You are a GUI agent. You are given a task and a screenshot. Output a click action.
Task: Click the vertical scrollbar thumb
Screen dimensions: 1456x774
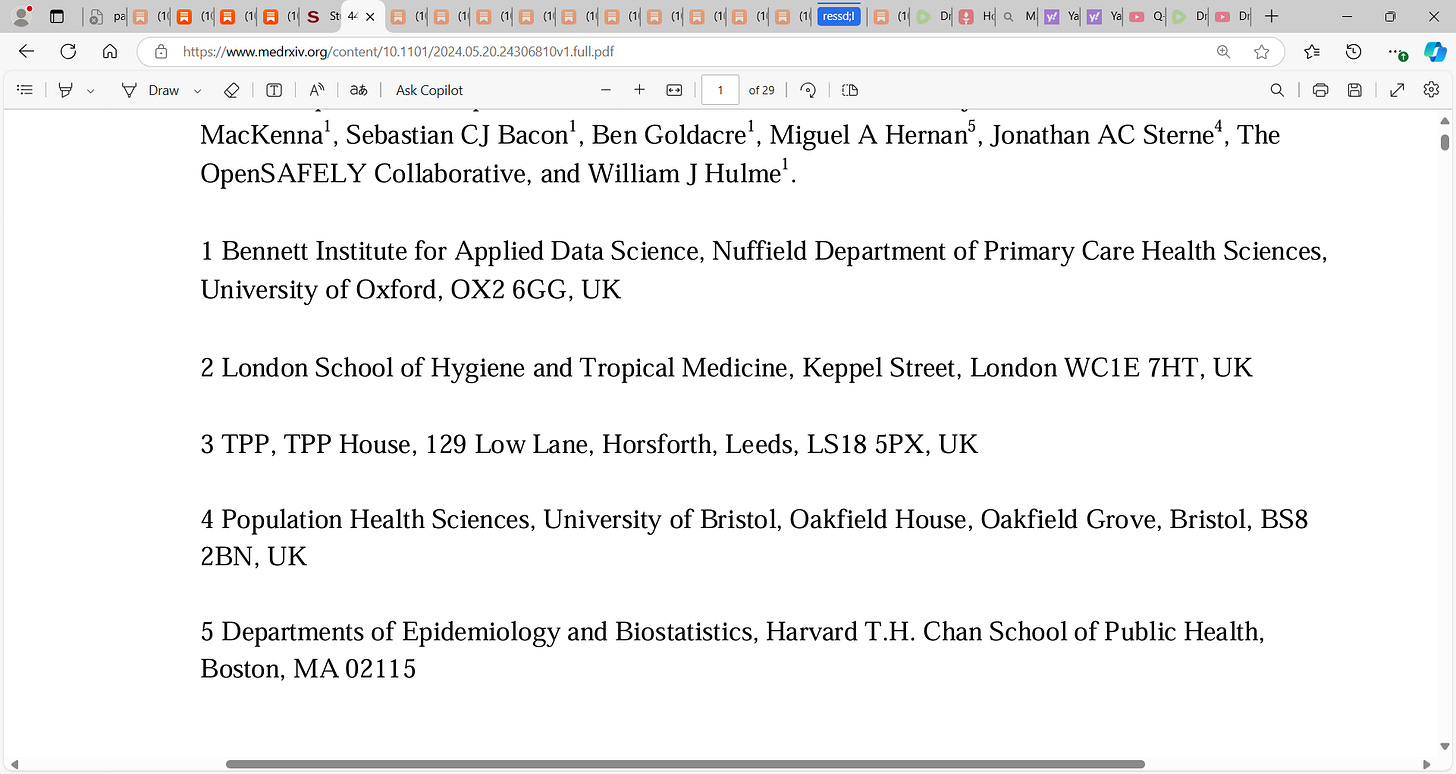(x=1445, y=141)
